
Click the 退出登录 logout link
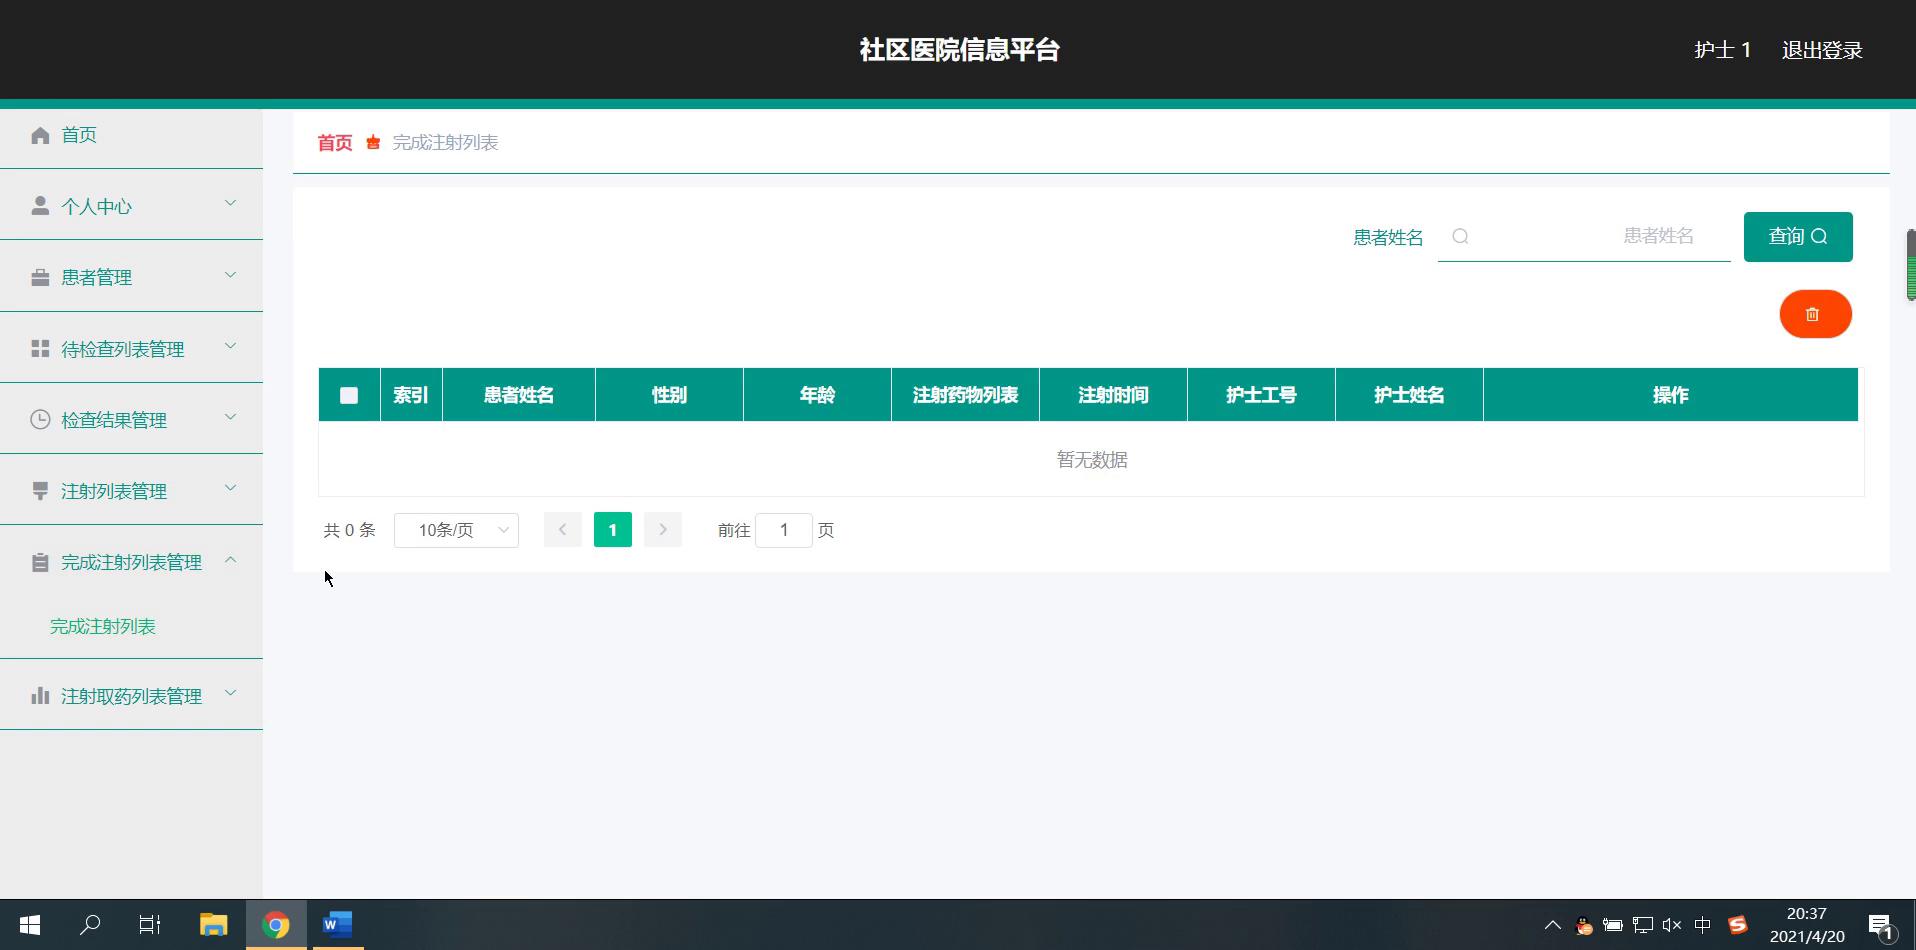[1821, 50]
